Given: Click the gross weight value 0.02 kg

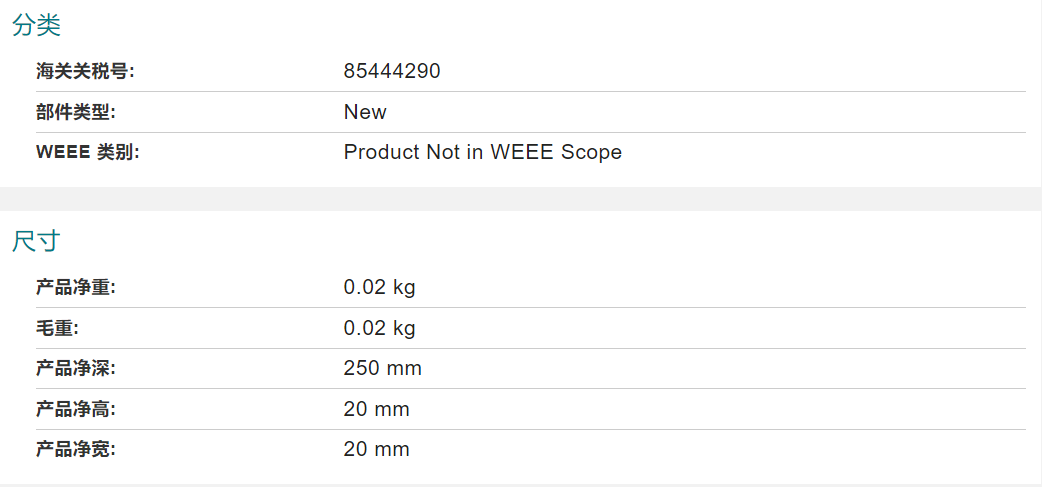Looking at the screenshot, I should coord(379,328).
